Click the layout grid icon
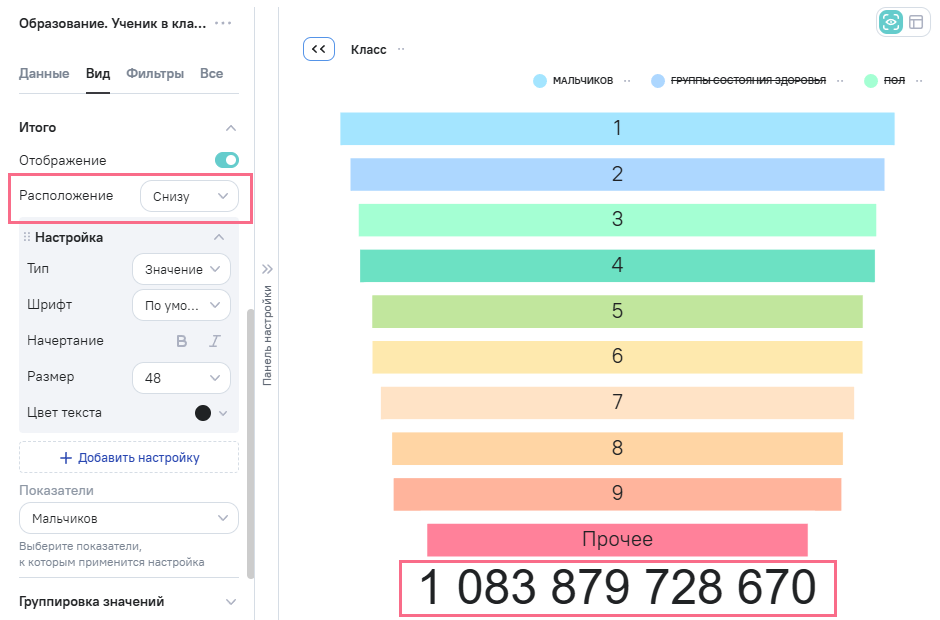The image size is (940, 620). [x=916, y=22]
